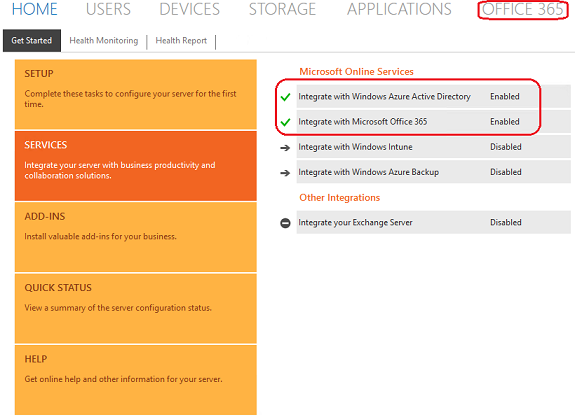Open the HOME section
The height and width of the screenshot is (417, 575).
(x=34, y=9)
